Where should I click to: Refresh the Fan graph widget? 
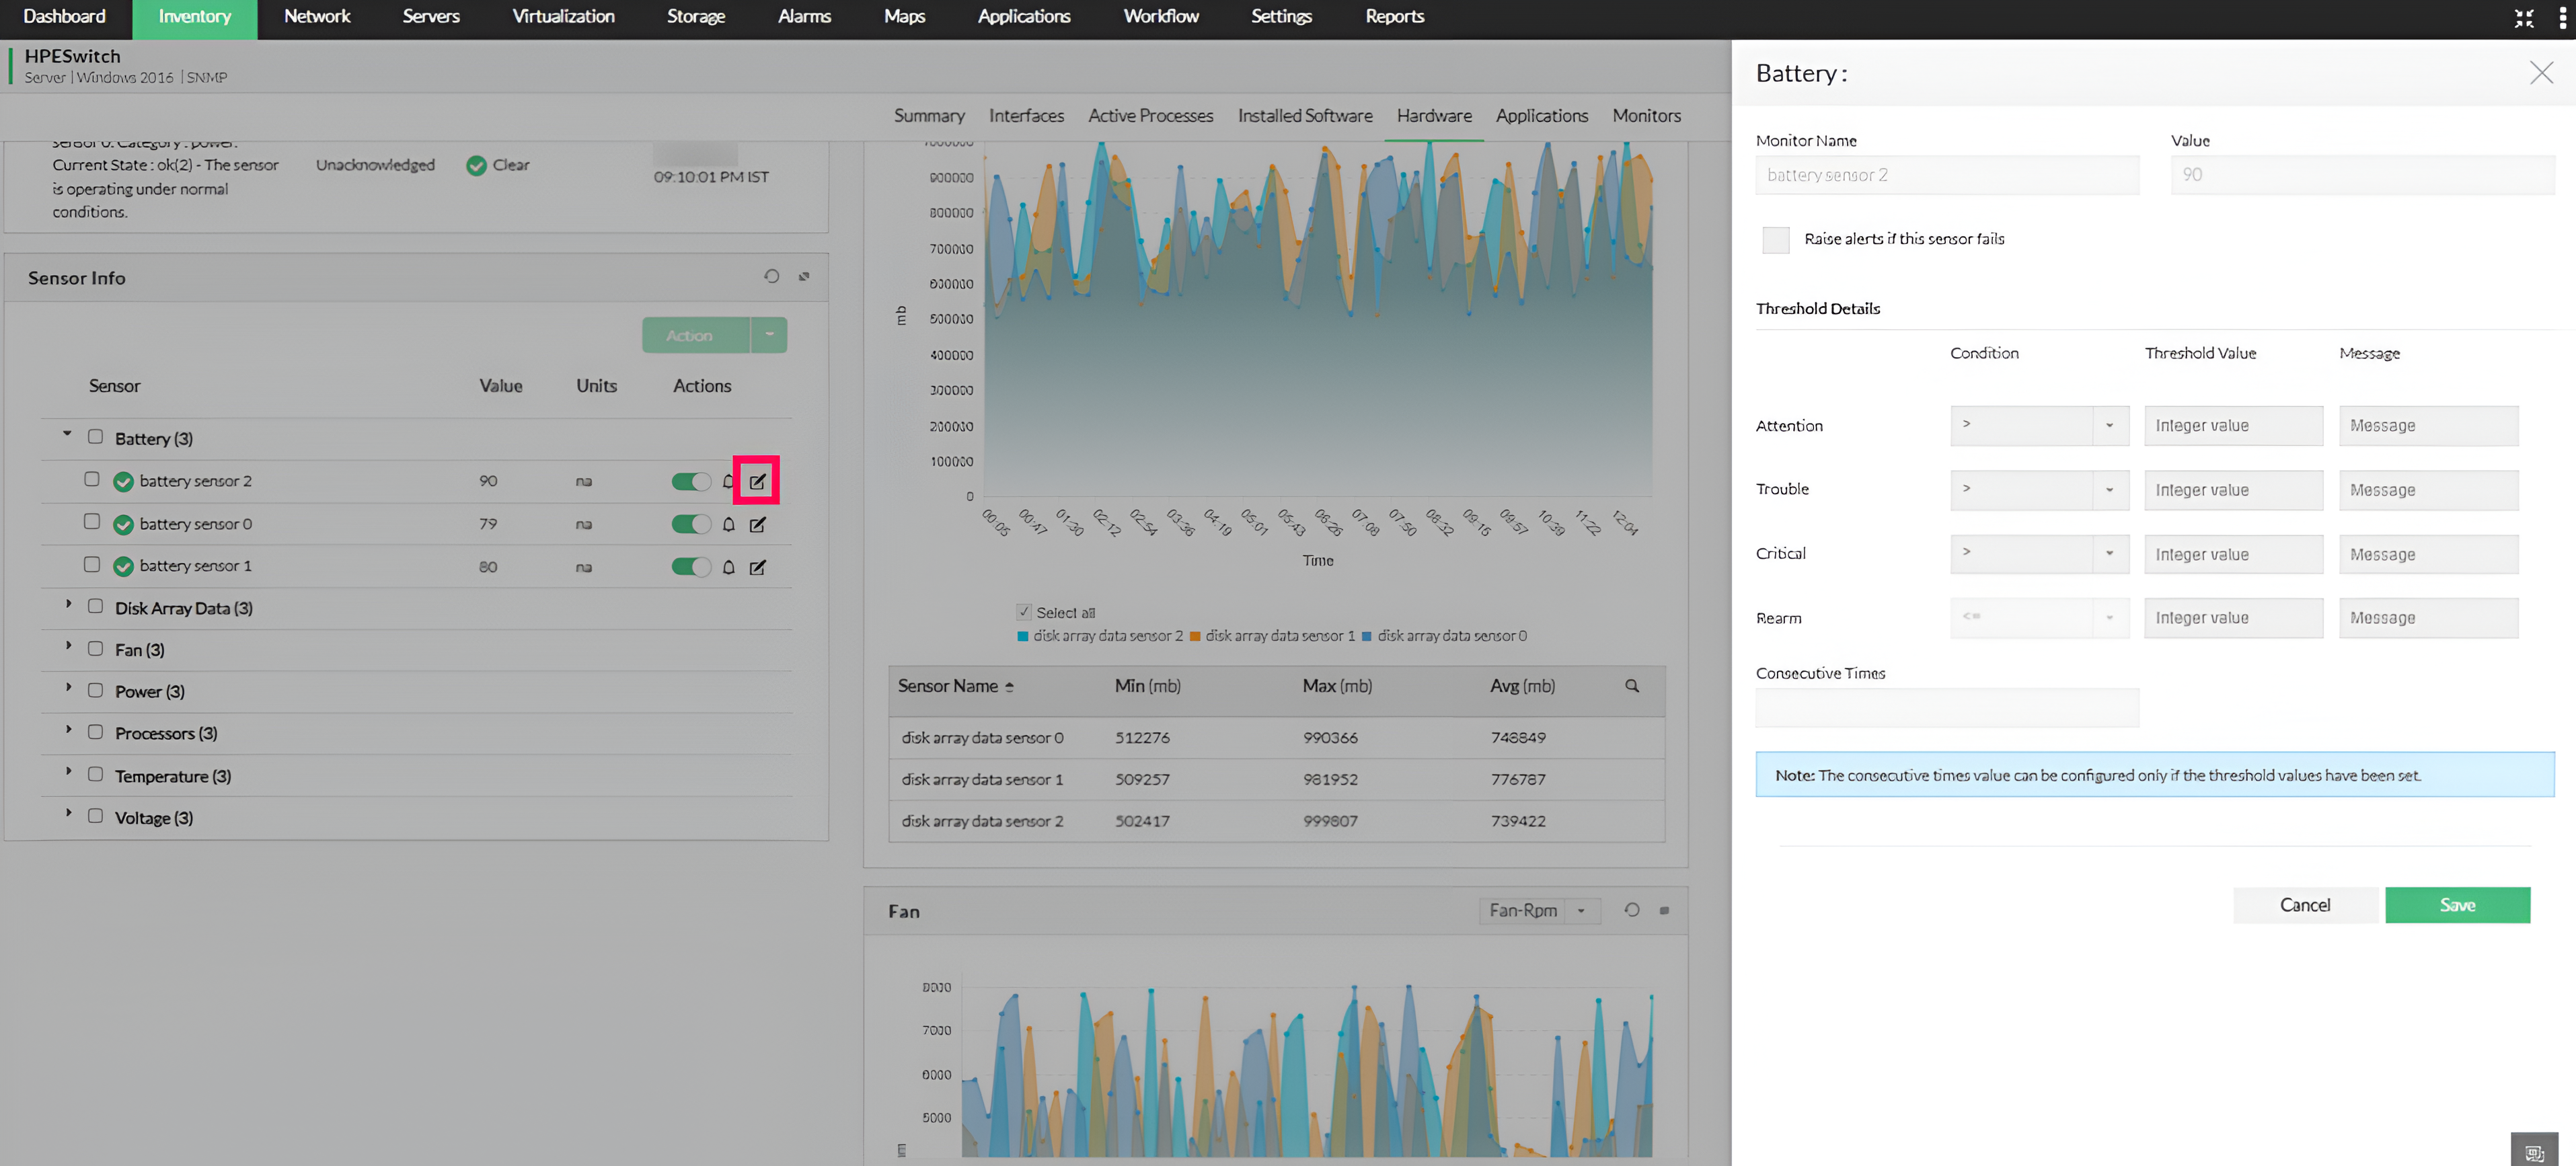(x=1631, y=910)
